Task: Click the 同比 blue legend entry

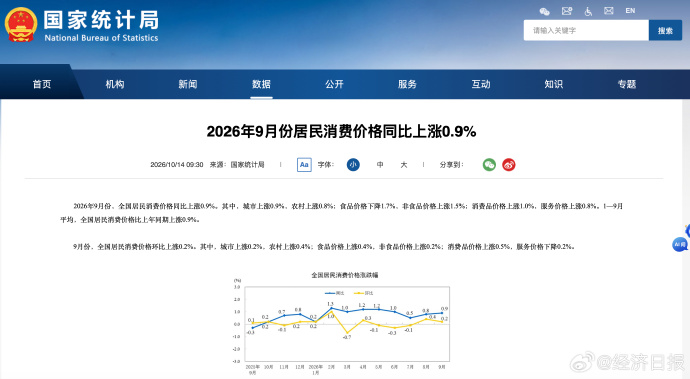Action: [335, 293]
